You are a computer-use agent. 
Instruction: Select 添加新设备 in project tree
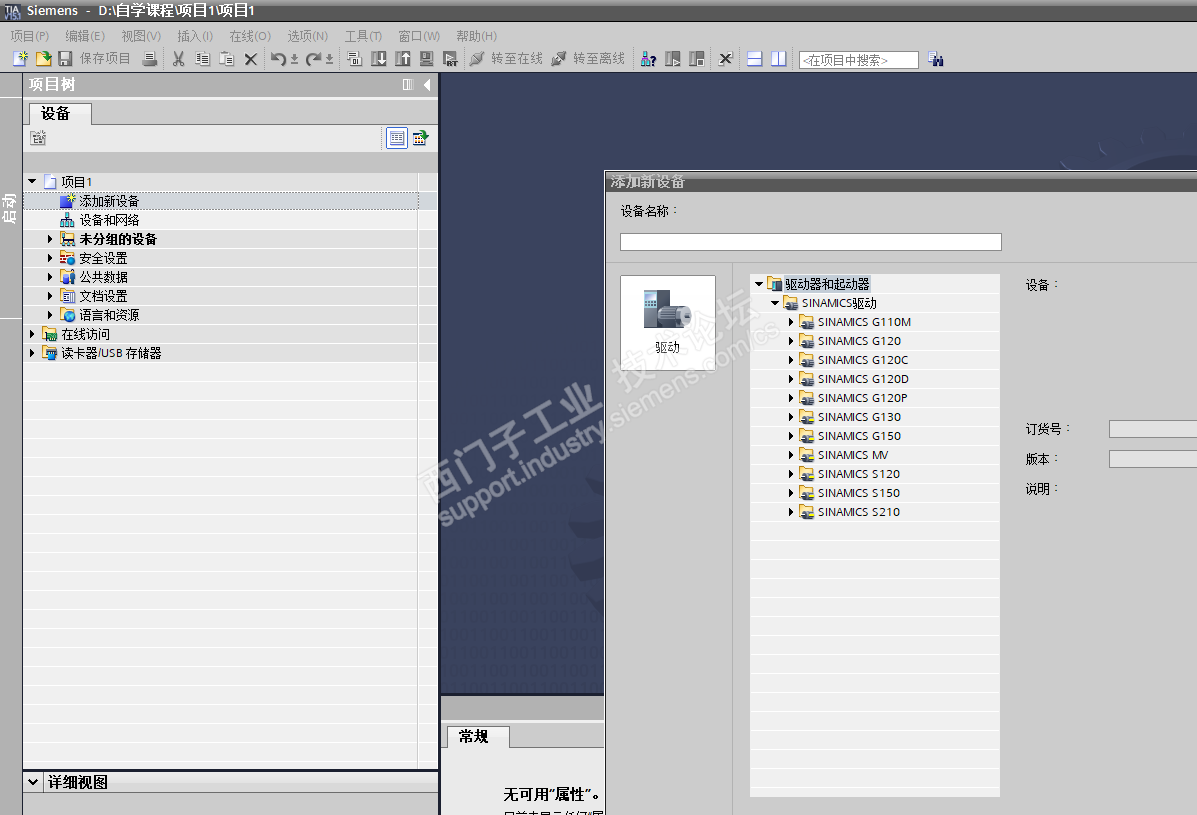[109, 201]
